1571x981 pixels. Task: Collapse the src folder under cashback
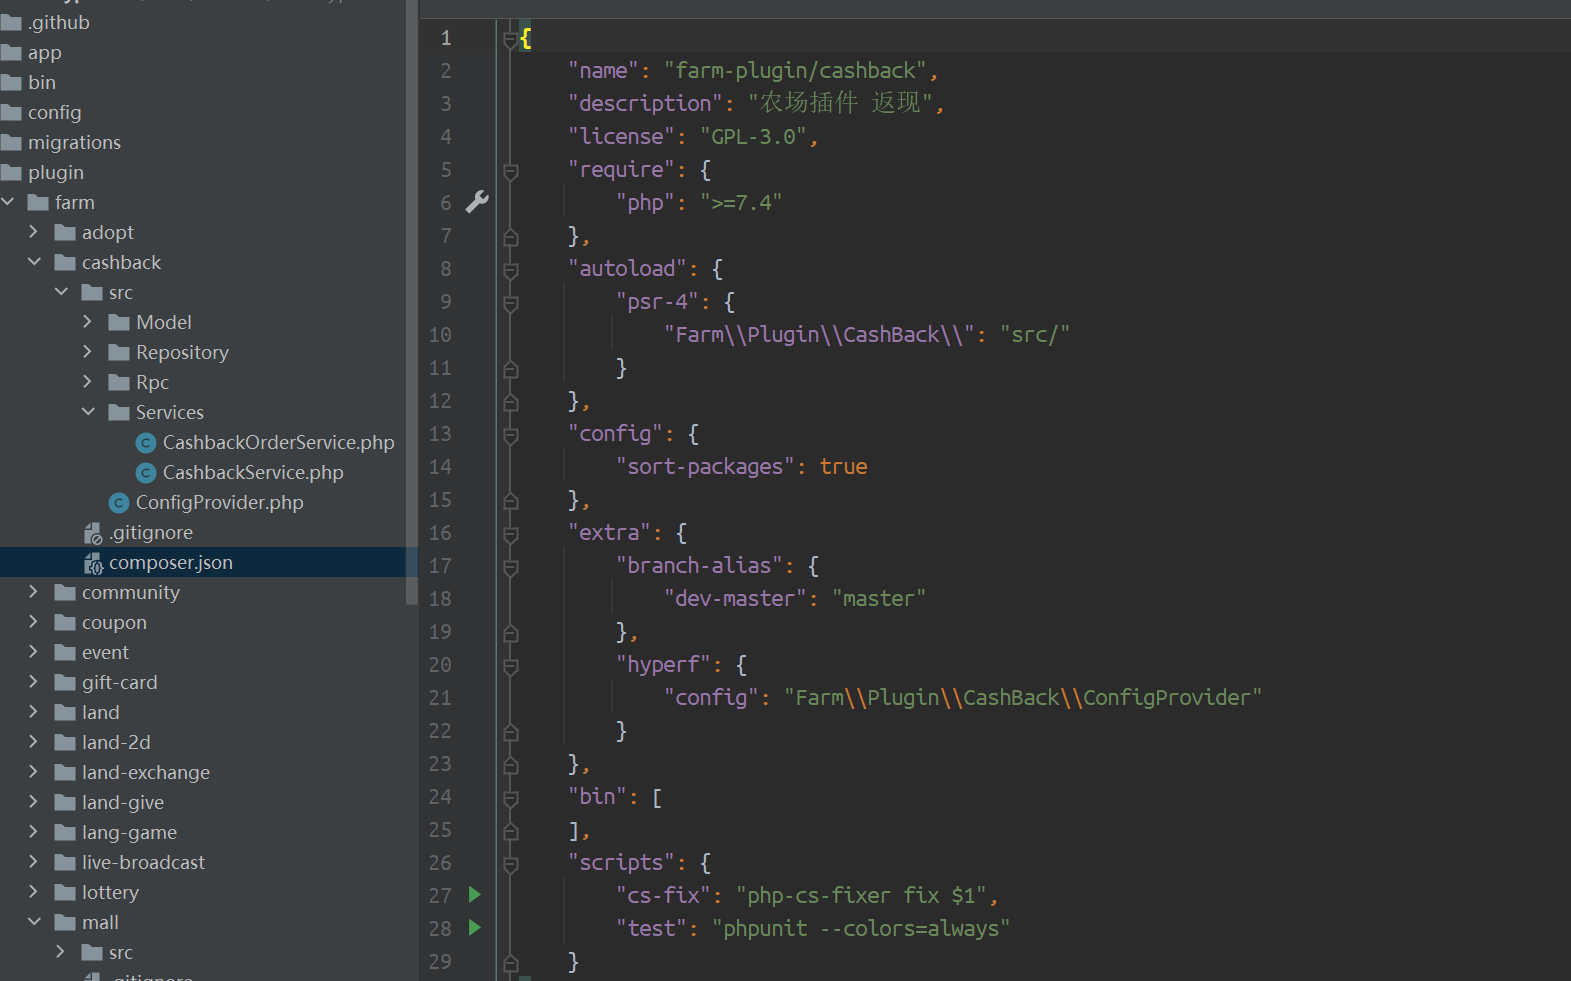click(61, 292)
